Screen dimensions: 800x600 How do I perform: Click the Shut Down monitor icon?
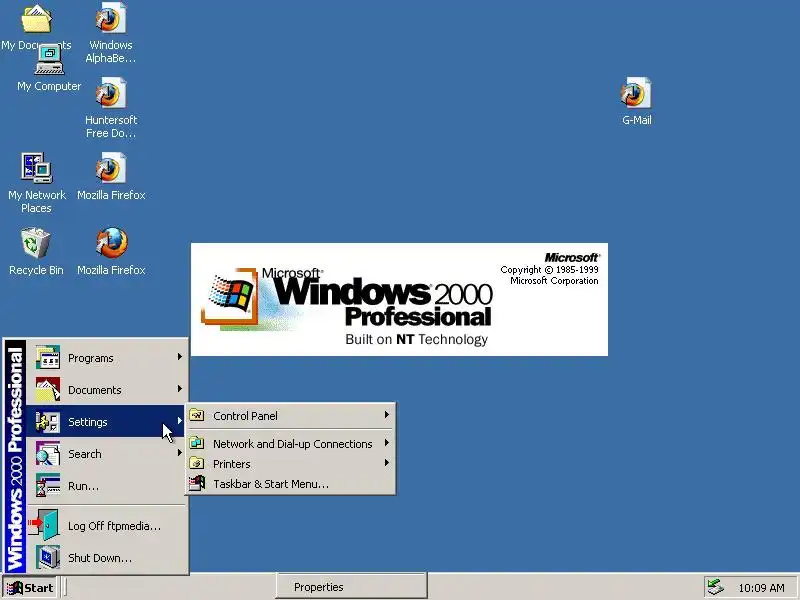47,557
